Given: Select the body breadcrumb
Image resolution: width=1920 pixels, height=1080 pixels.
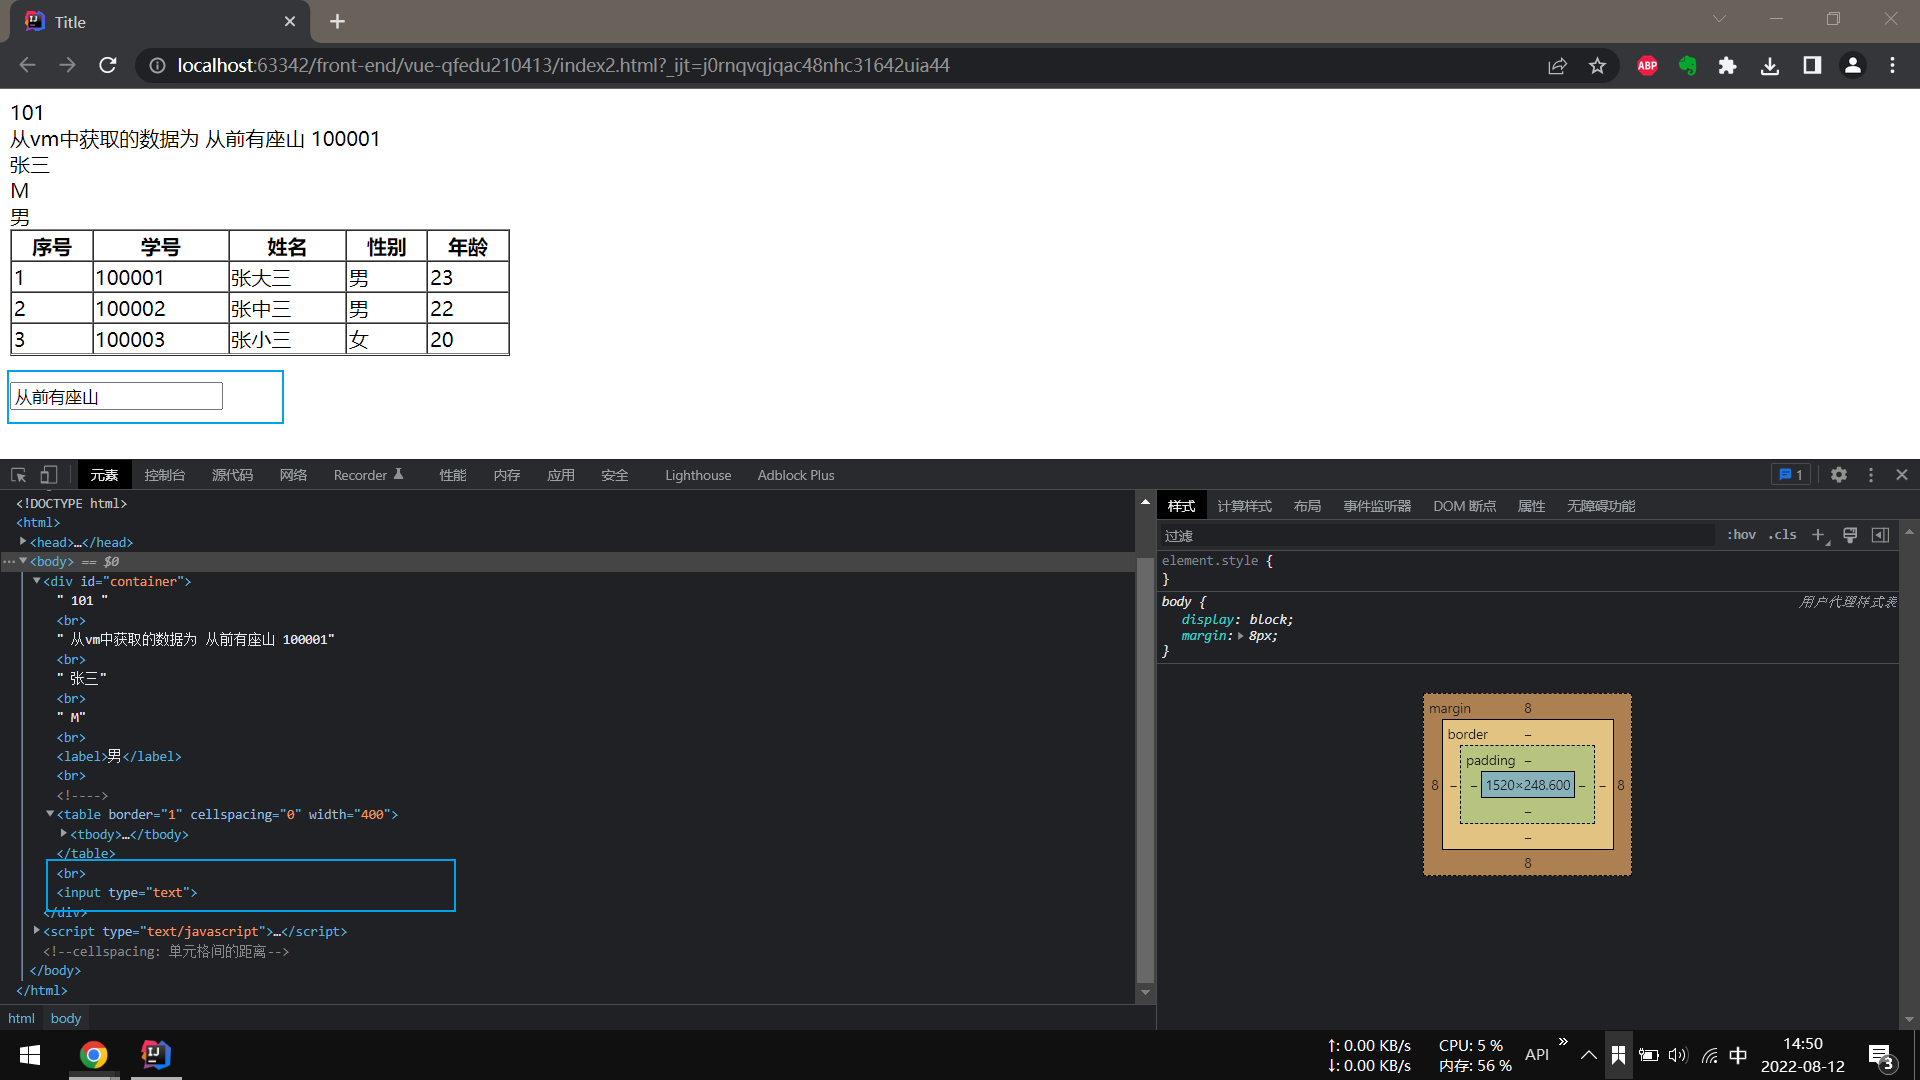Looking at the screenshot, I should point(66,1018).
